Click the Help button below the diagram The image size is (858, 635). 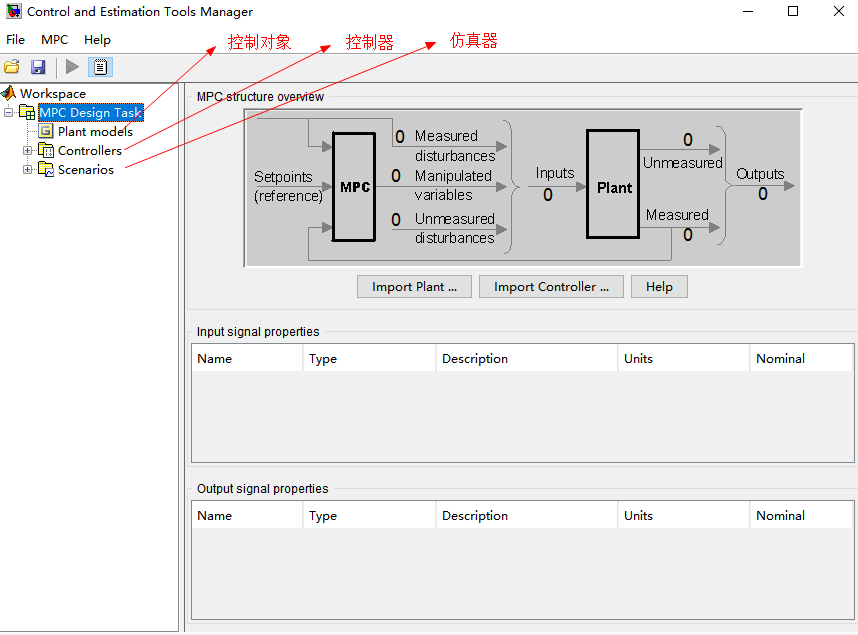point(659,286)
